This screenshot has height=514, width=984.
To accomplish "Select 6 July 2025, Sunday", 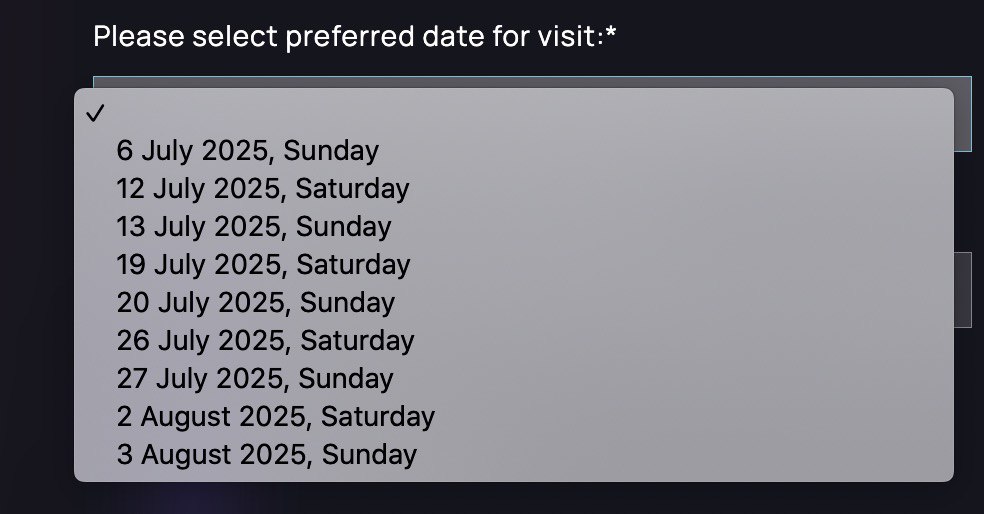I will (x=247, y=151).
